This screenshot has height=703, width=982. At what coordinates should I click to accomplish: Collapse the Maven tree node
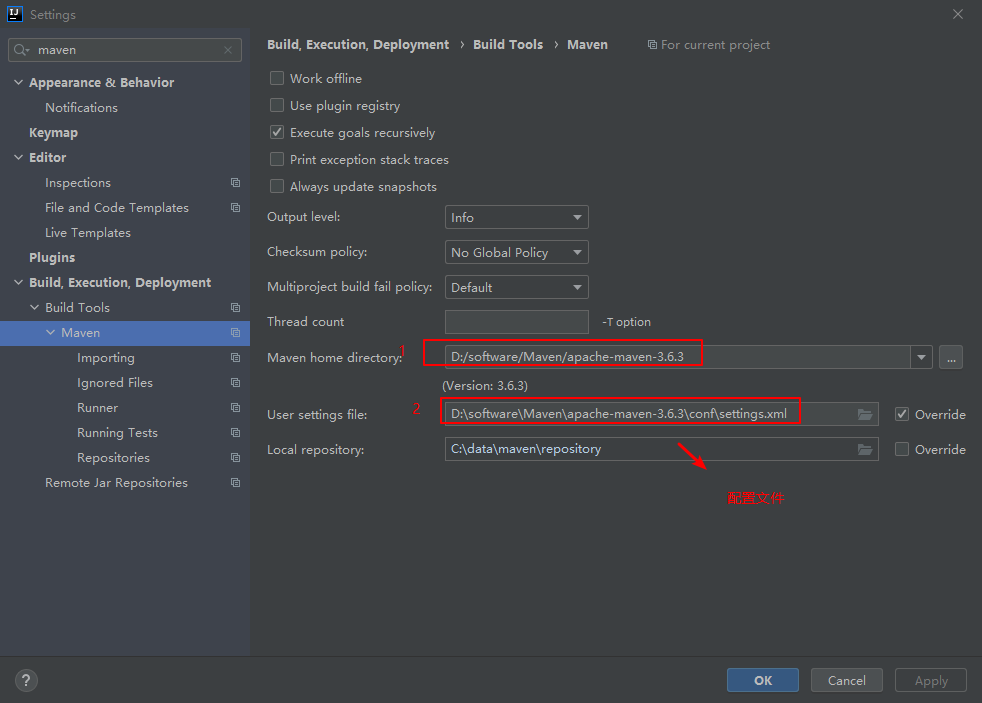[51, 333]
